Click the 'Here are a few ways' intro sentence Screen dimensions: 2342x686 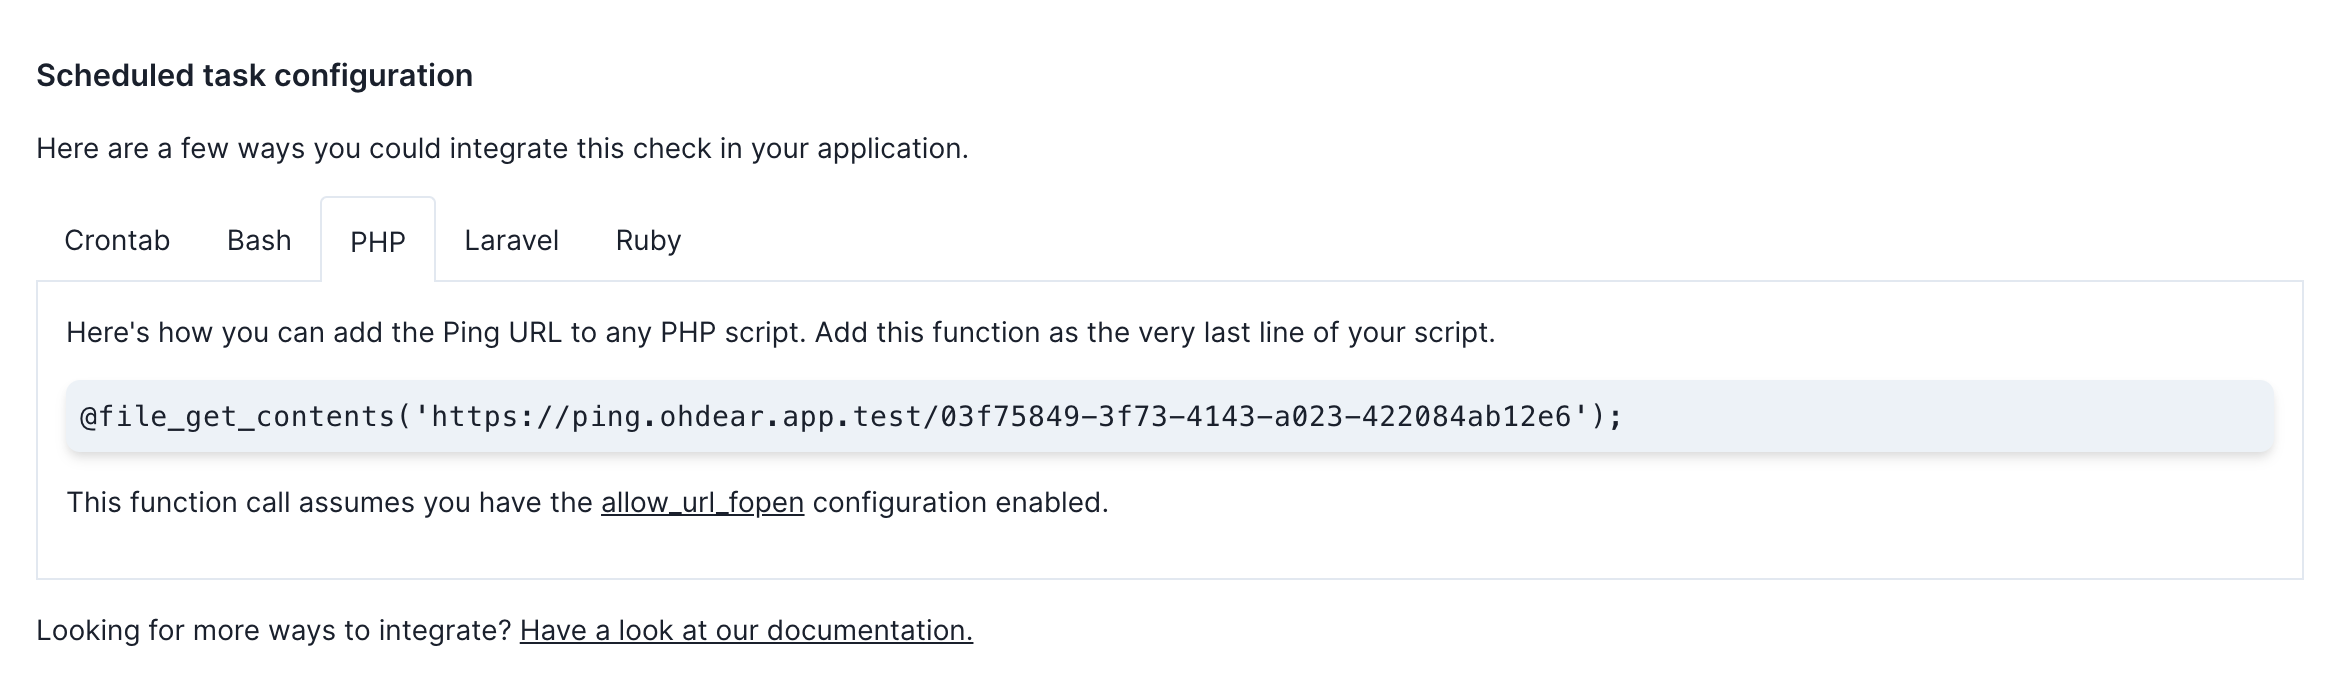(x=502, y=148)
